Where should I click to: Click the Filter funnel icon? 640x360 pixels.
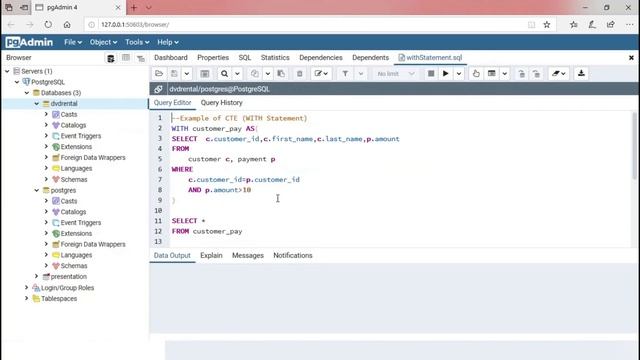345,74
